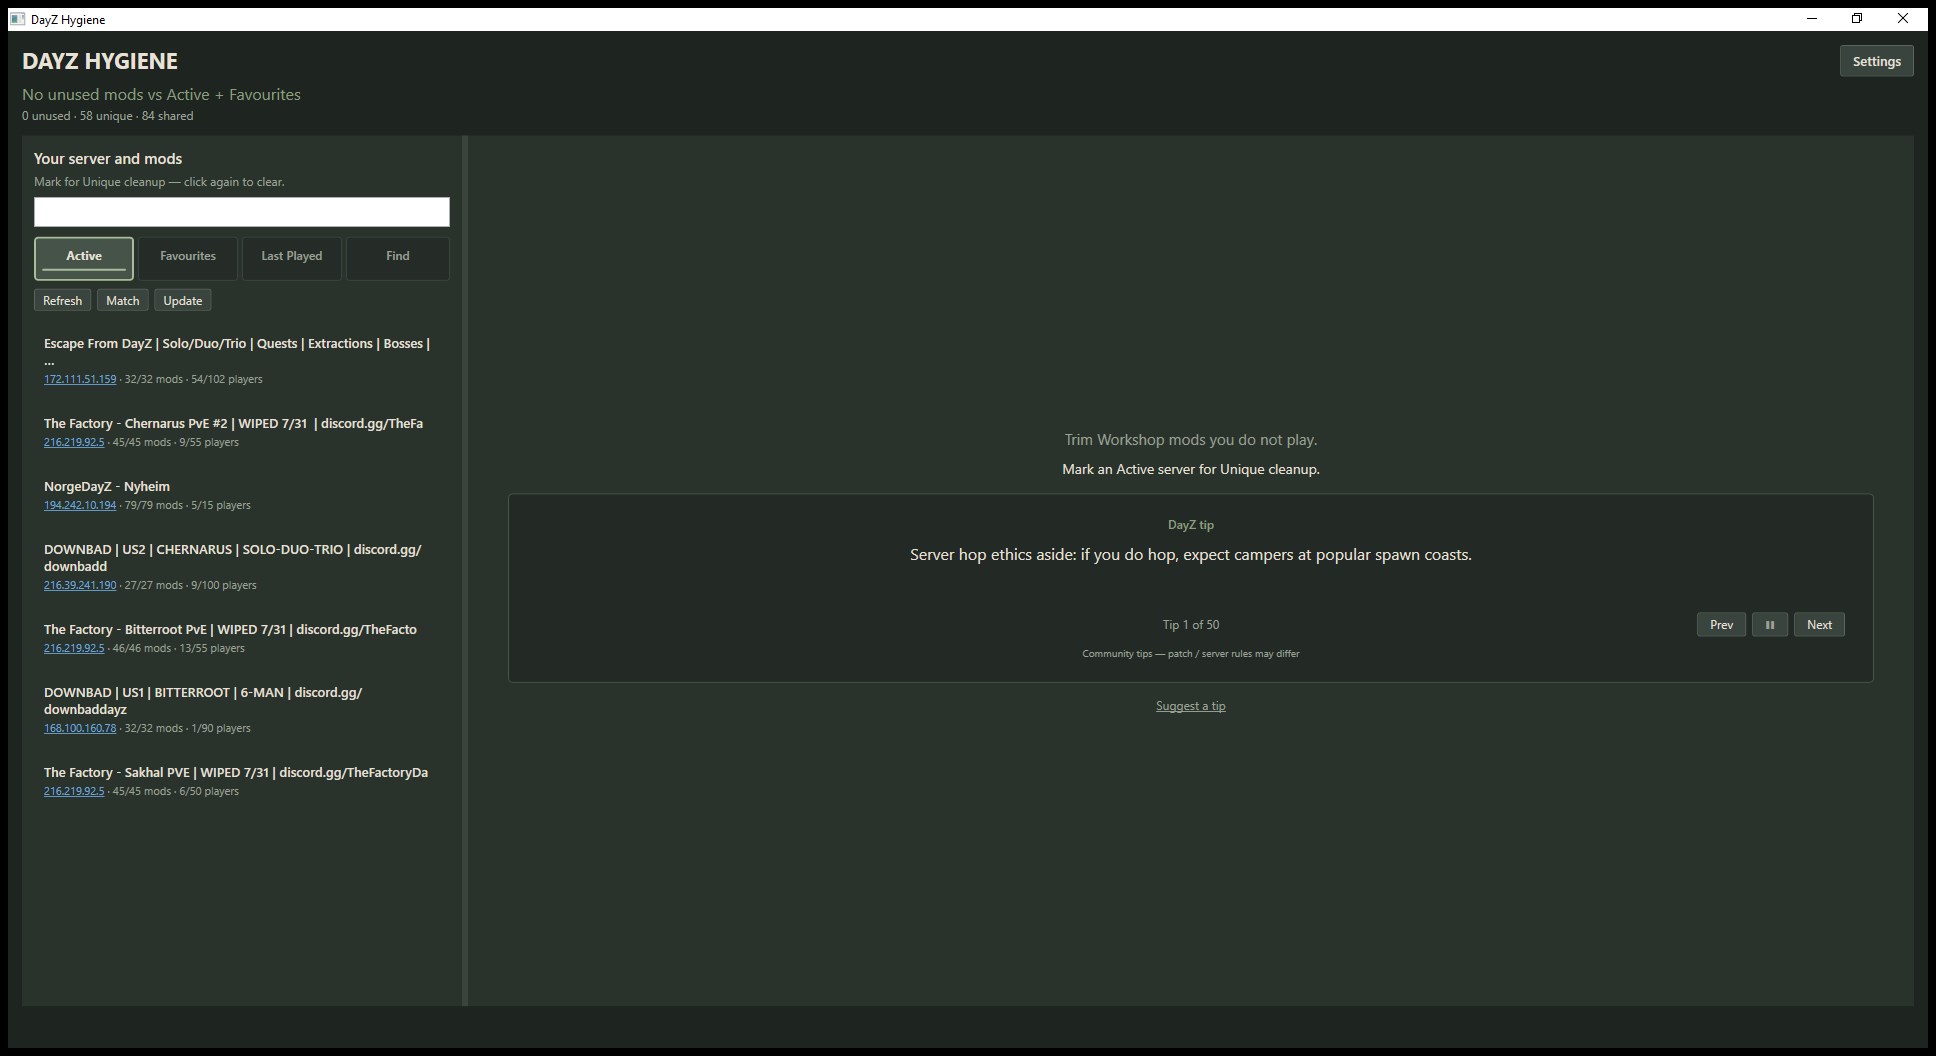Open the Bitterroot PvE server IP link

point(74,648)
